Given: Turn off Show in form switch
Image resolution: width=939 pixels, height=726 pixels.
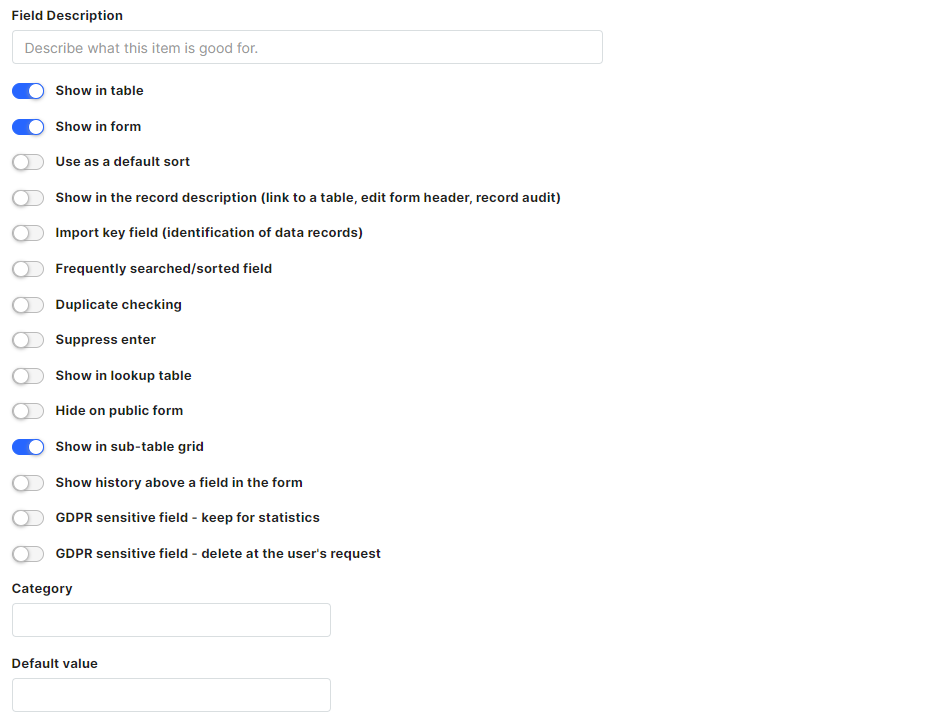Looking at the screenshot, I should [28, 127].
